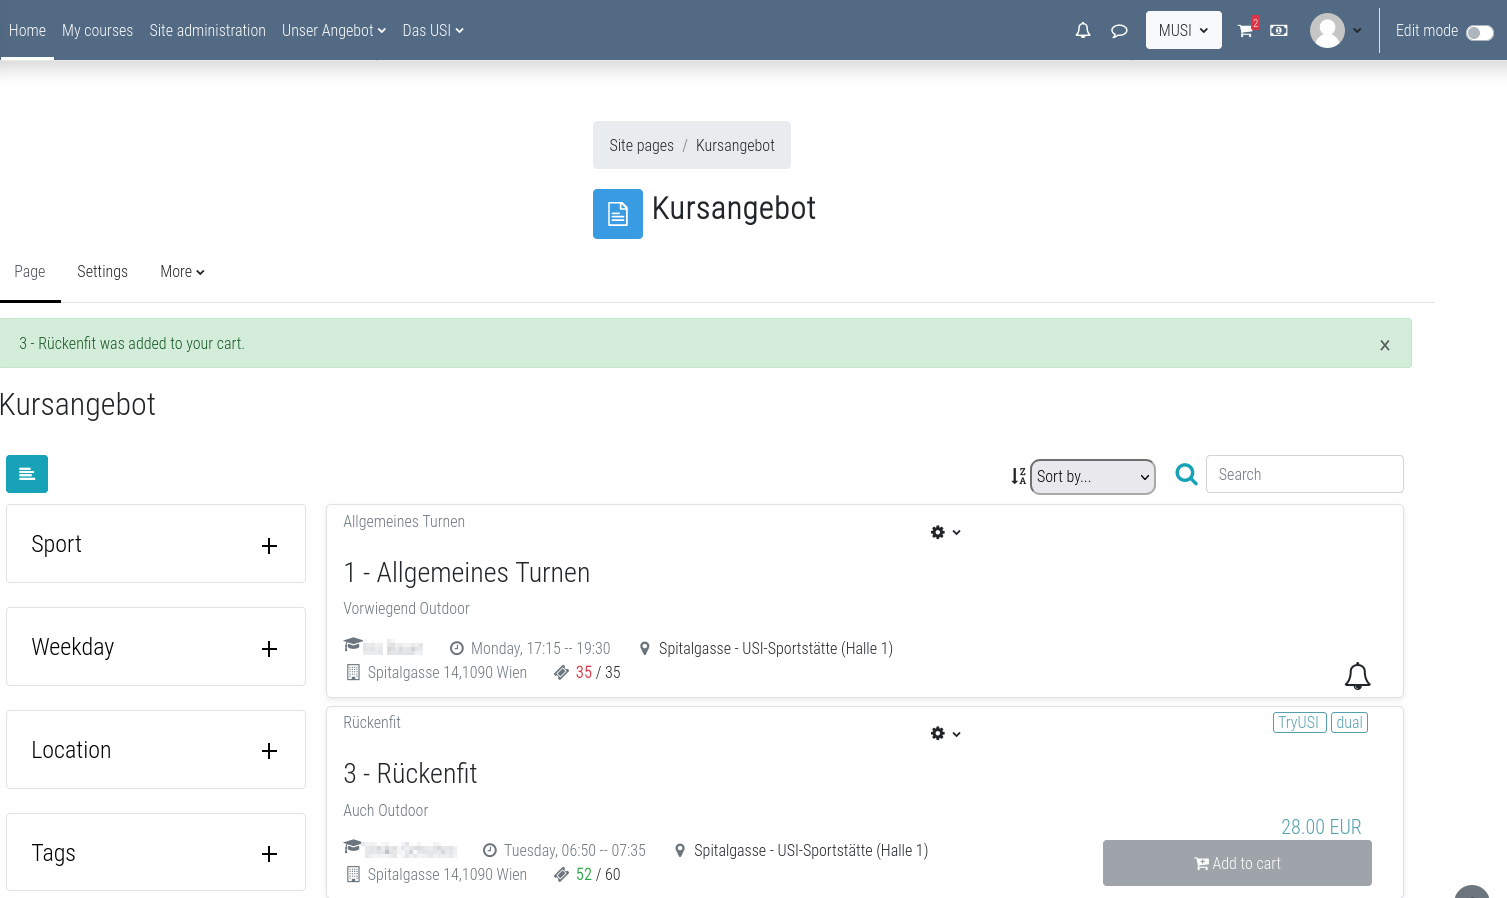Viewport: 1507px width, 898px height.
Task: Open My courses
Action: click(97, 31)
